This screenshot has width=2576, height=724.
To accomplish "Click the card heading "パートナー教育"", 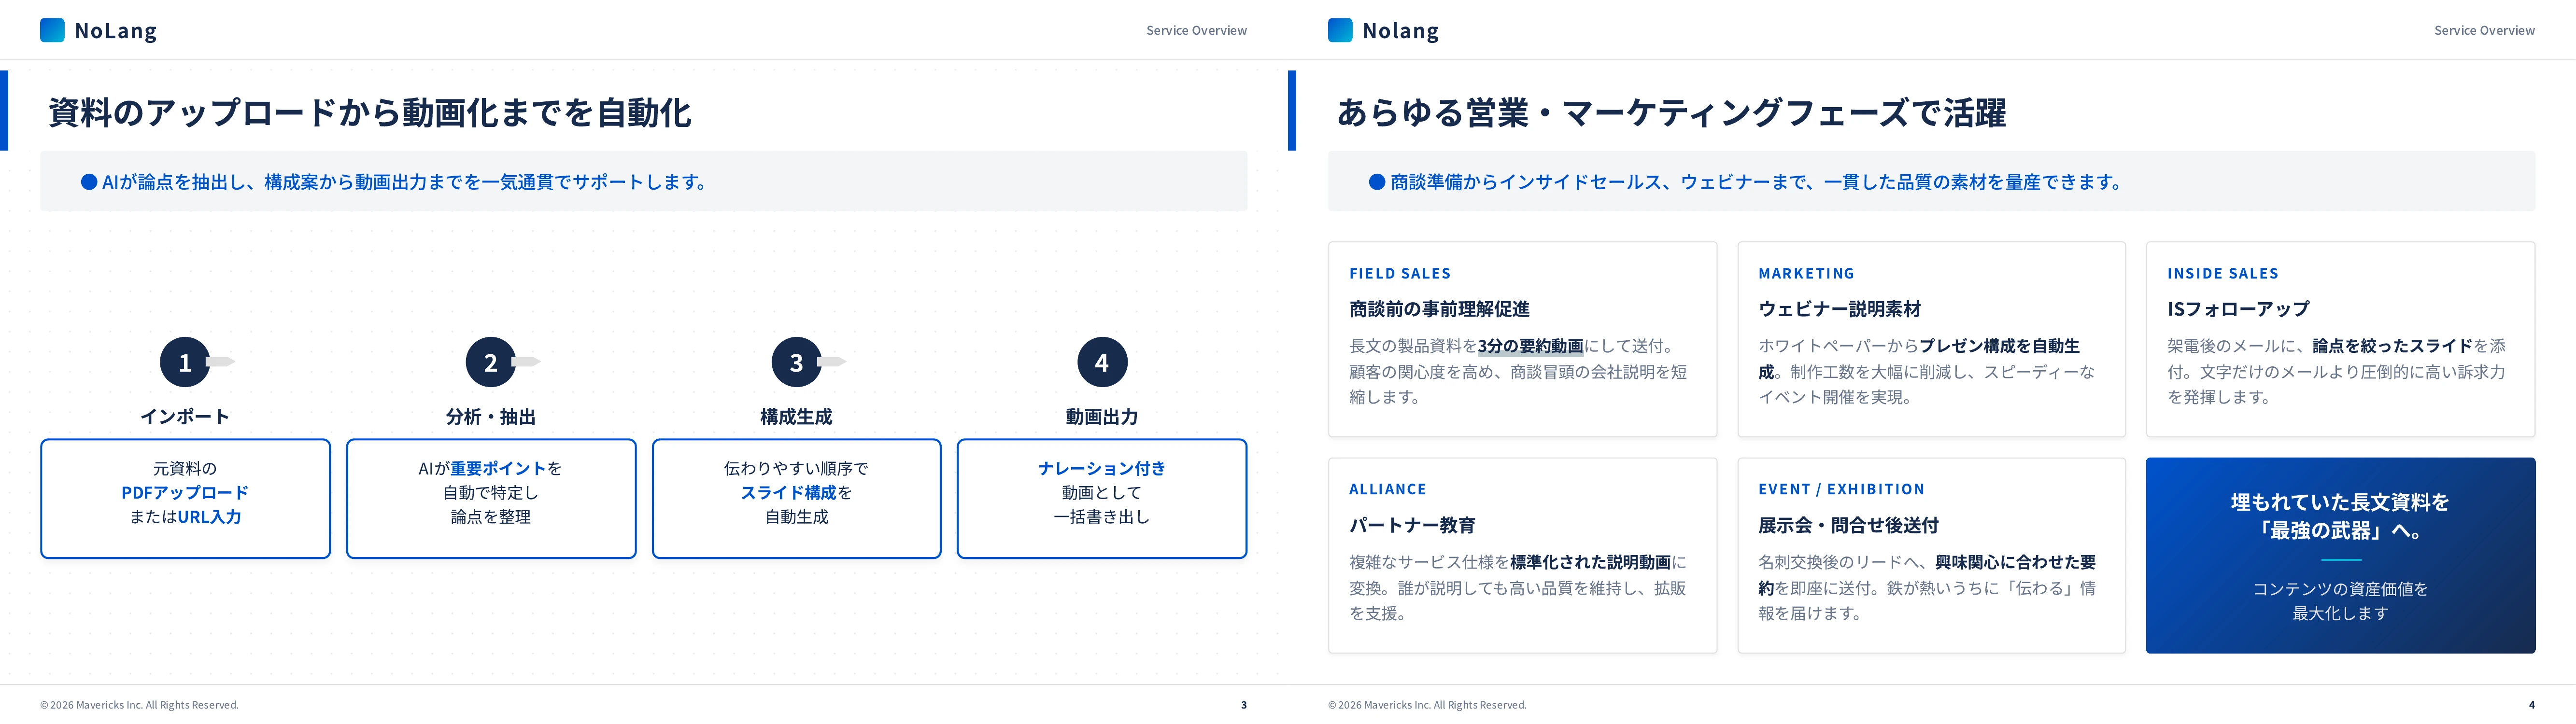I will 1412,525.
